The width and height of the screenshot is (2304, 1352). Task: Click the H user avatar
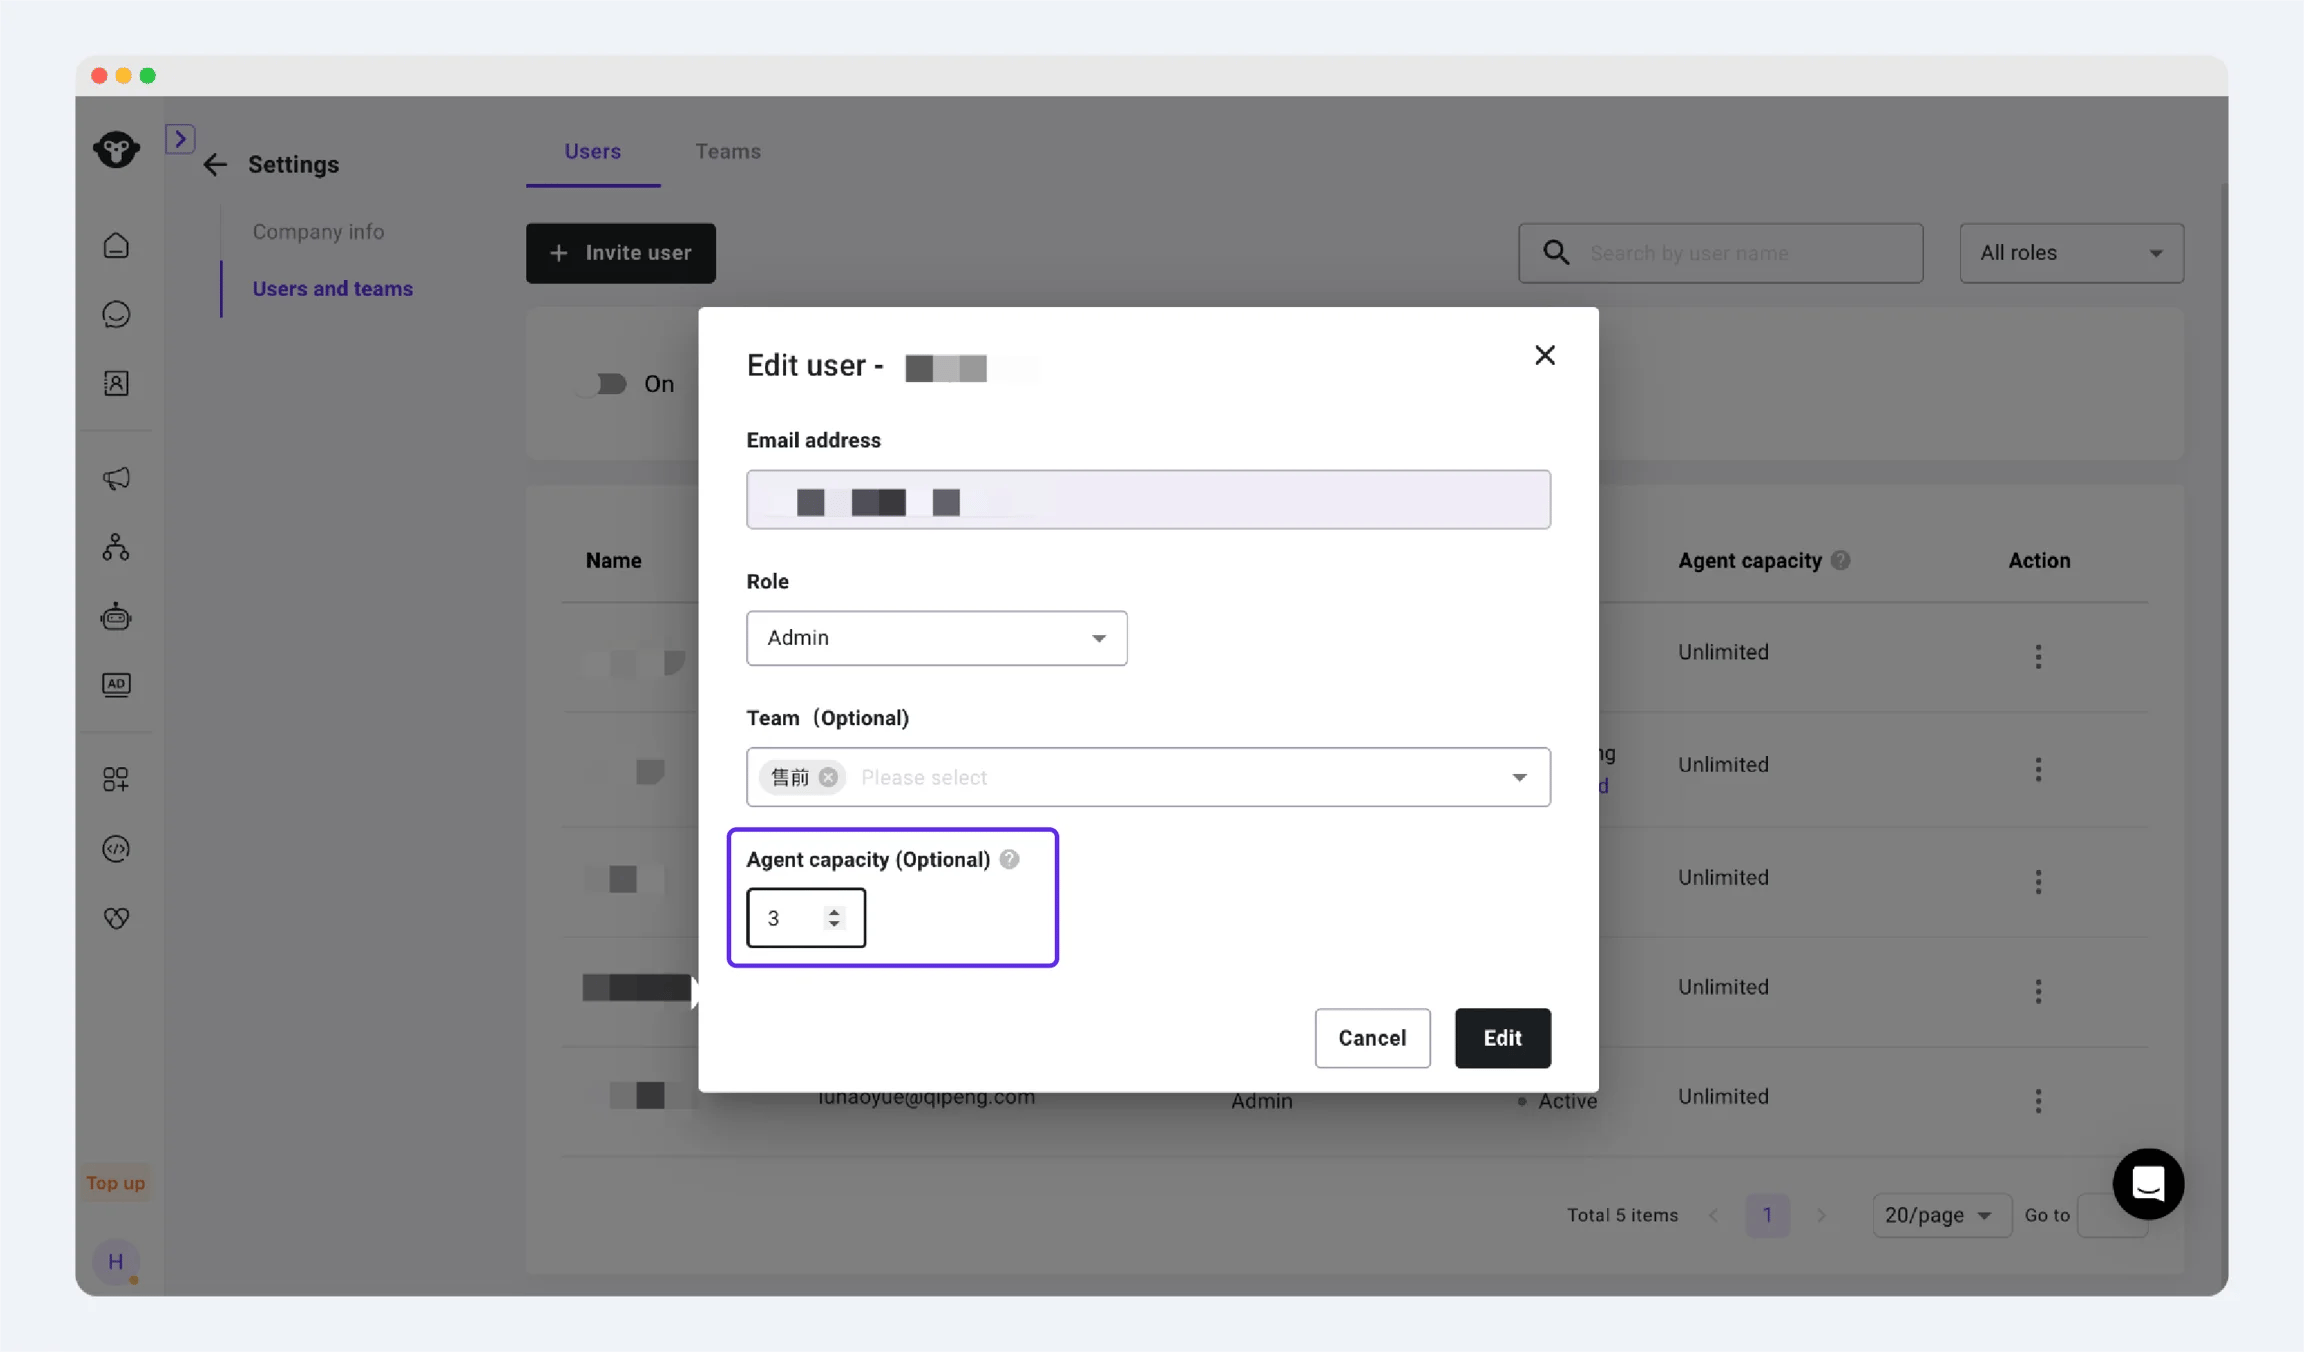tap(116, 1262)
